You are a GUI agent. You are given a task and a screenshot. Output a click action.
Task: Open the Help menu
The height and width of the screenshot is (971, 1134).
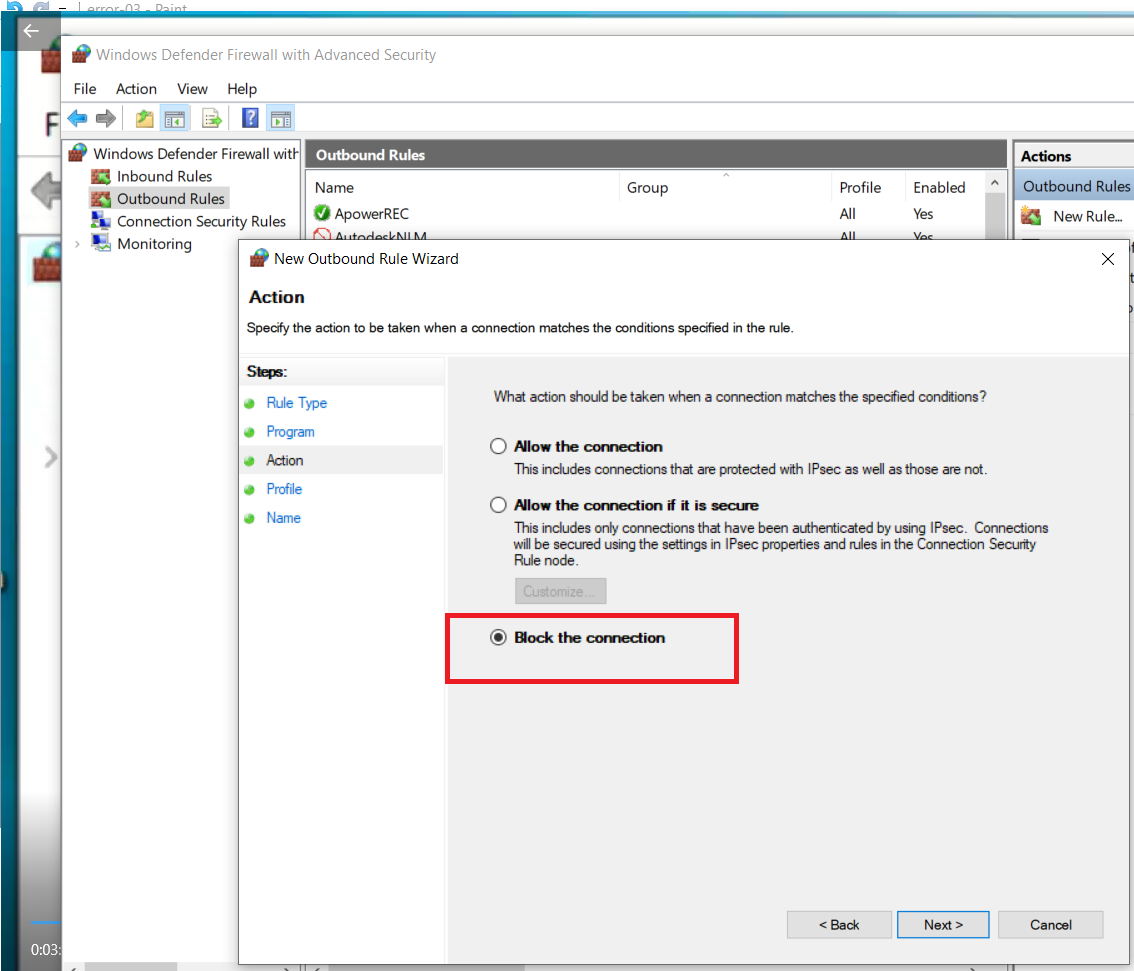pos(242,89)
